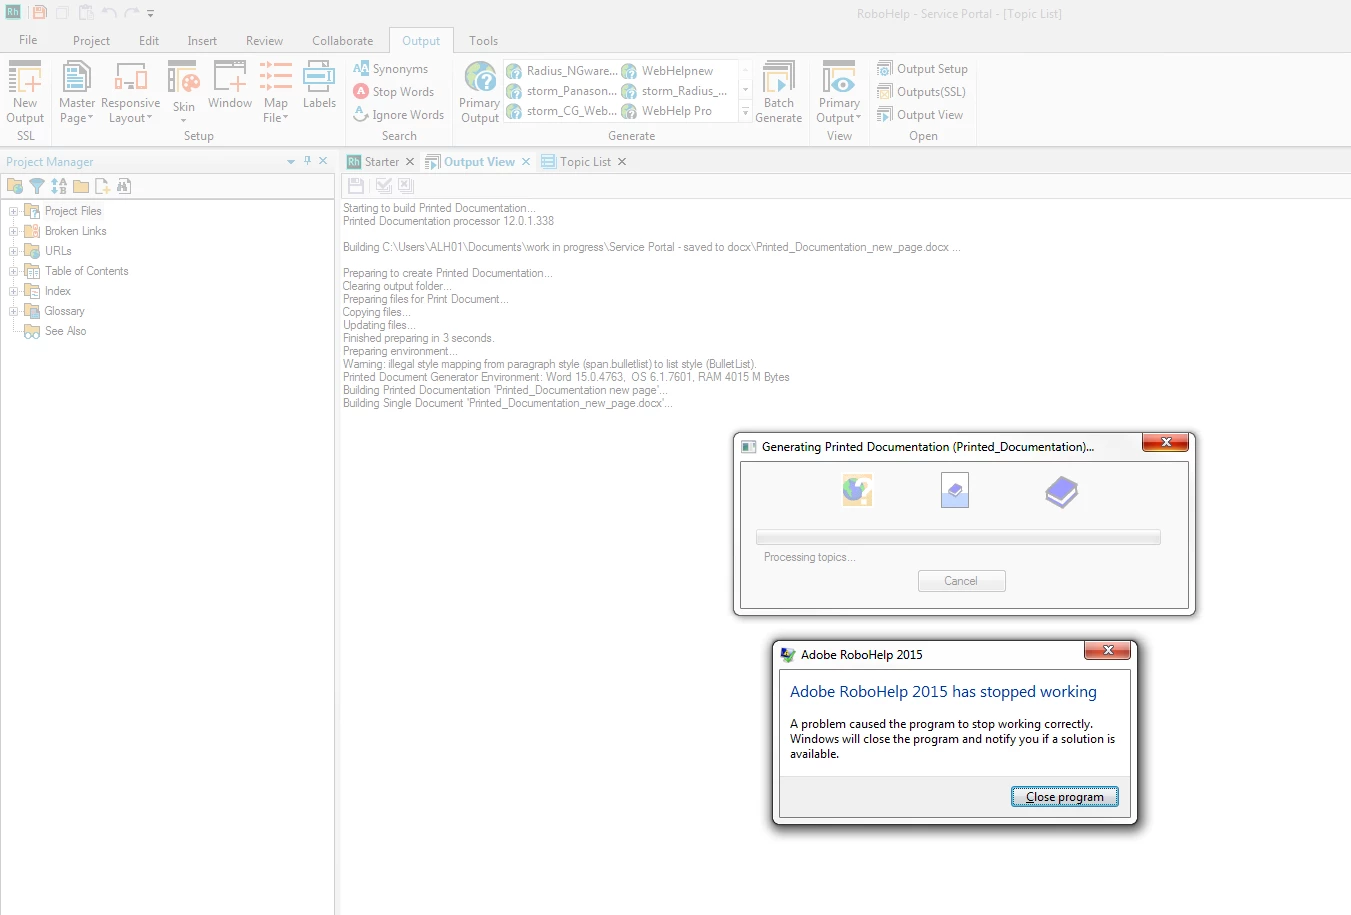Screen dimensions: 1351x915
Task: Switch to the Tools ribbon tab
Action: tap(483, 41)
